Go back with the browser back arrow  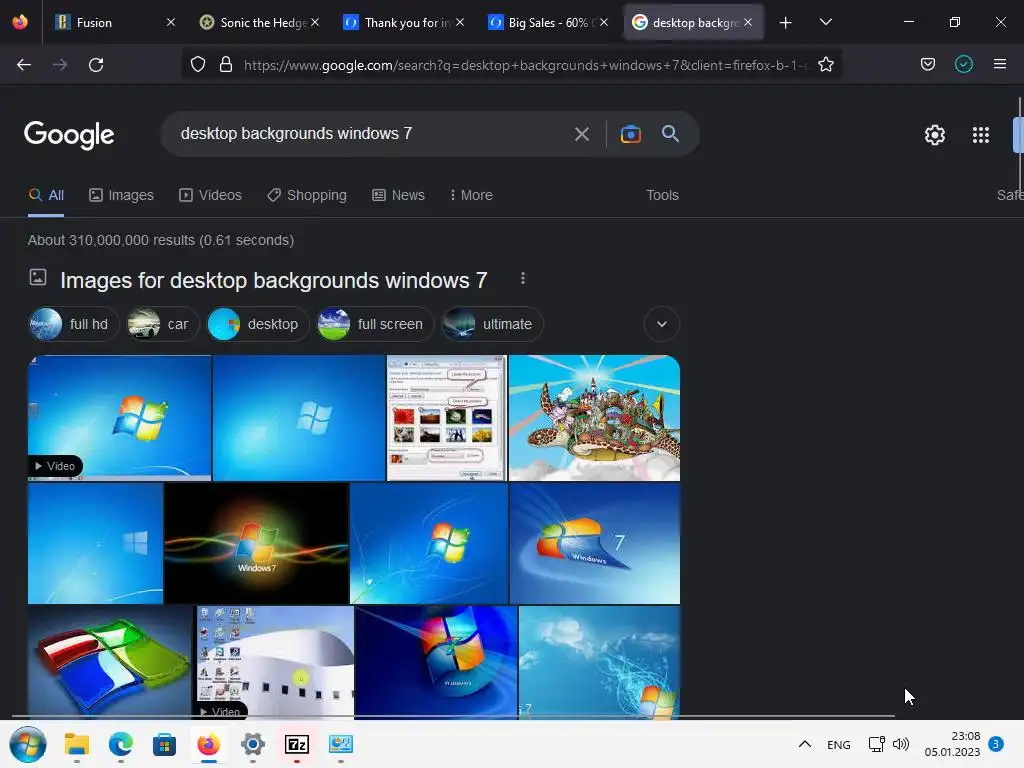24,65
